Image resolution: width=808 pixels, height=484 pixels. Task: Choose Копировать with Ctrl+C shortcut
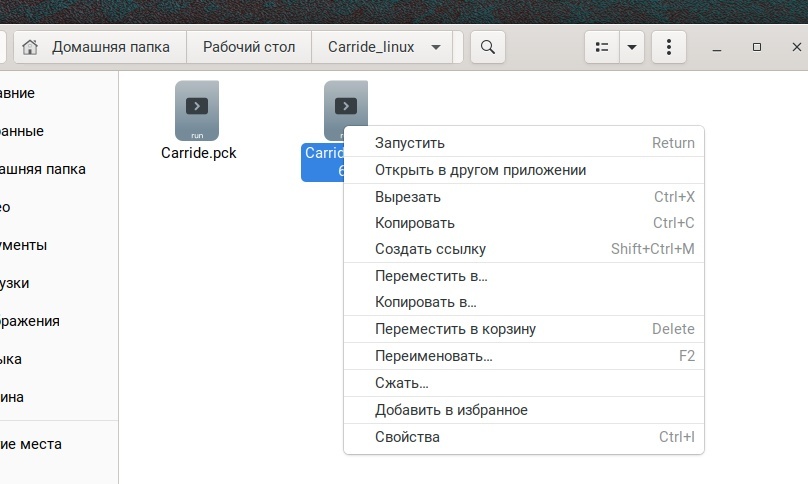tap(415, 223)
